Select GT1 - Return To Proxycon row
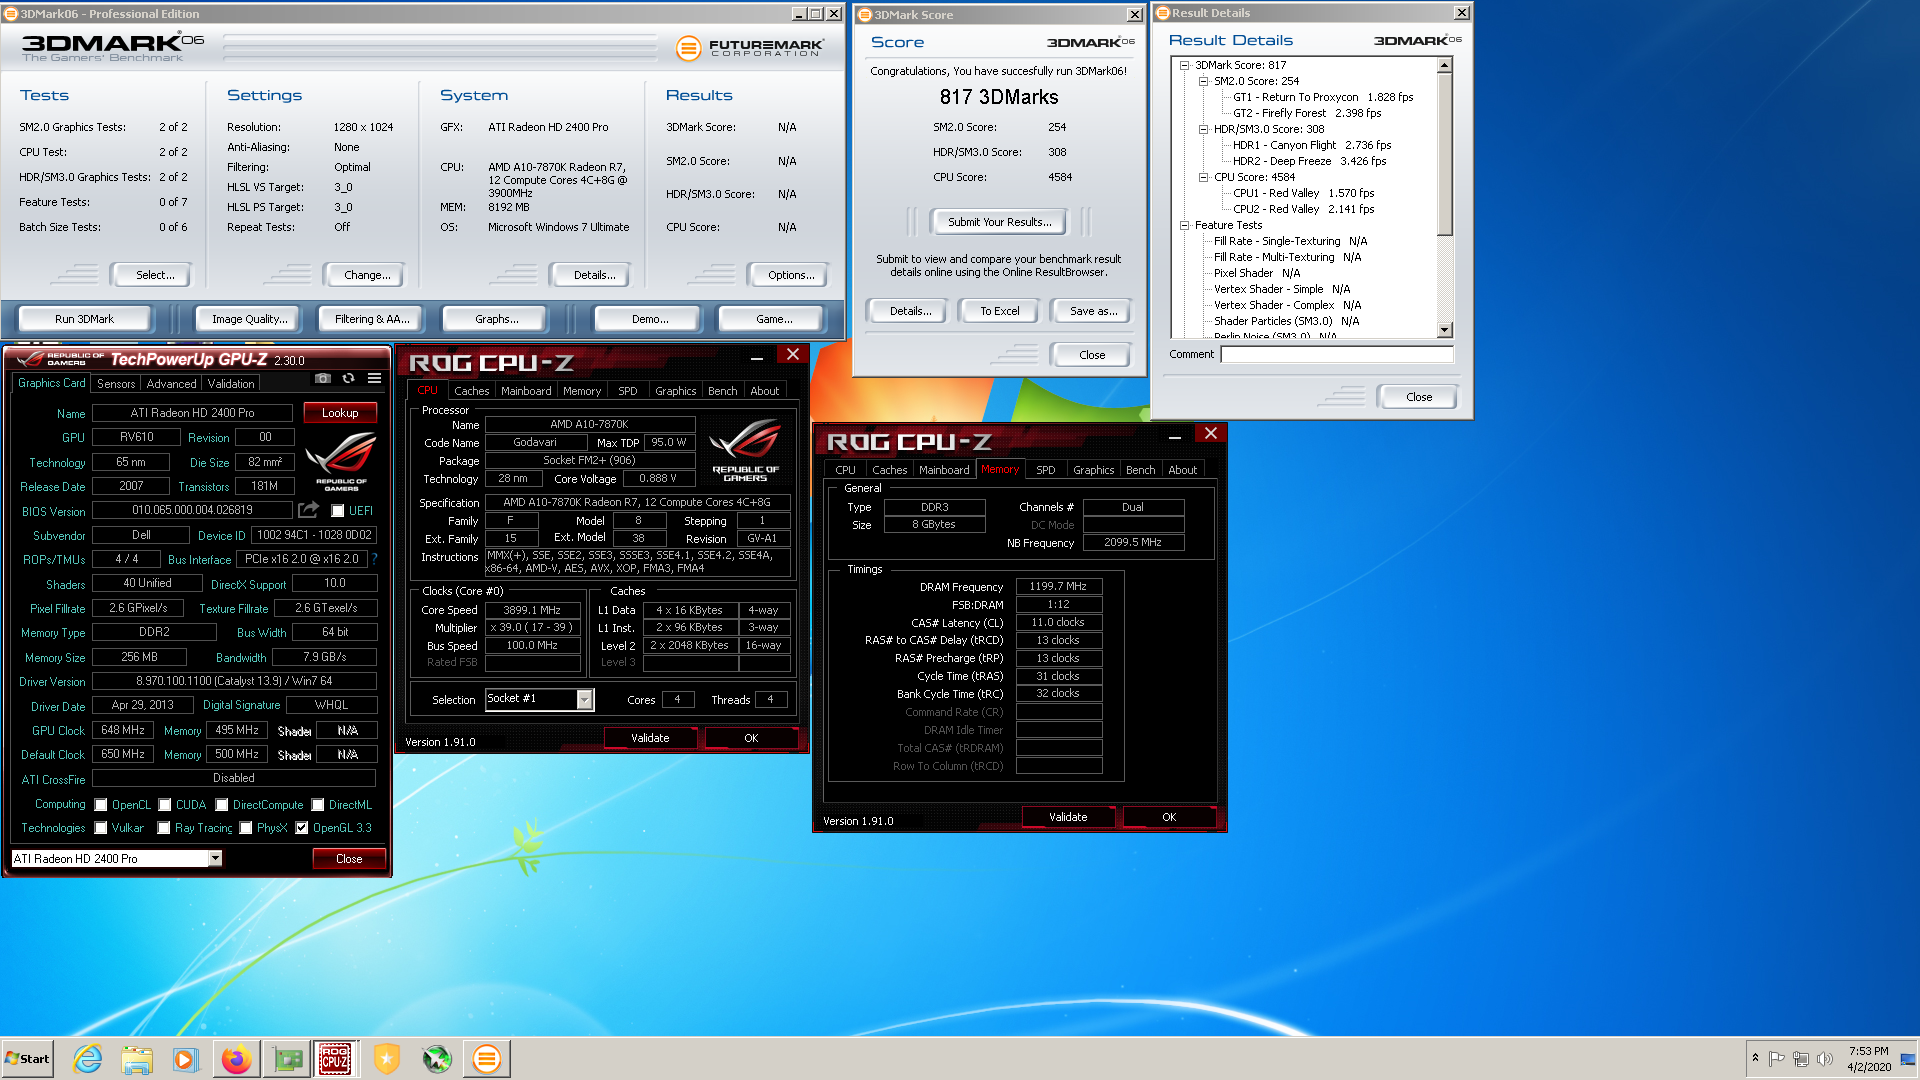The image size is (1920, 1080). coord(1323,97)
